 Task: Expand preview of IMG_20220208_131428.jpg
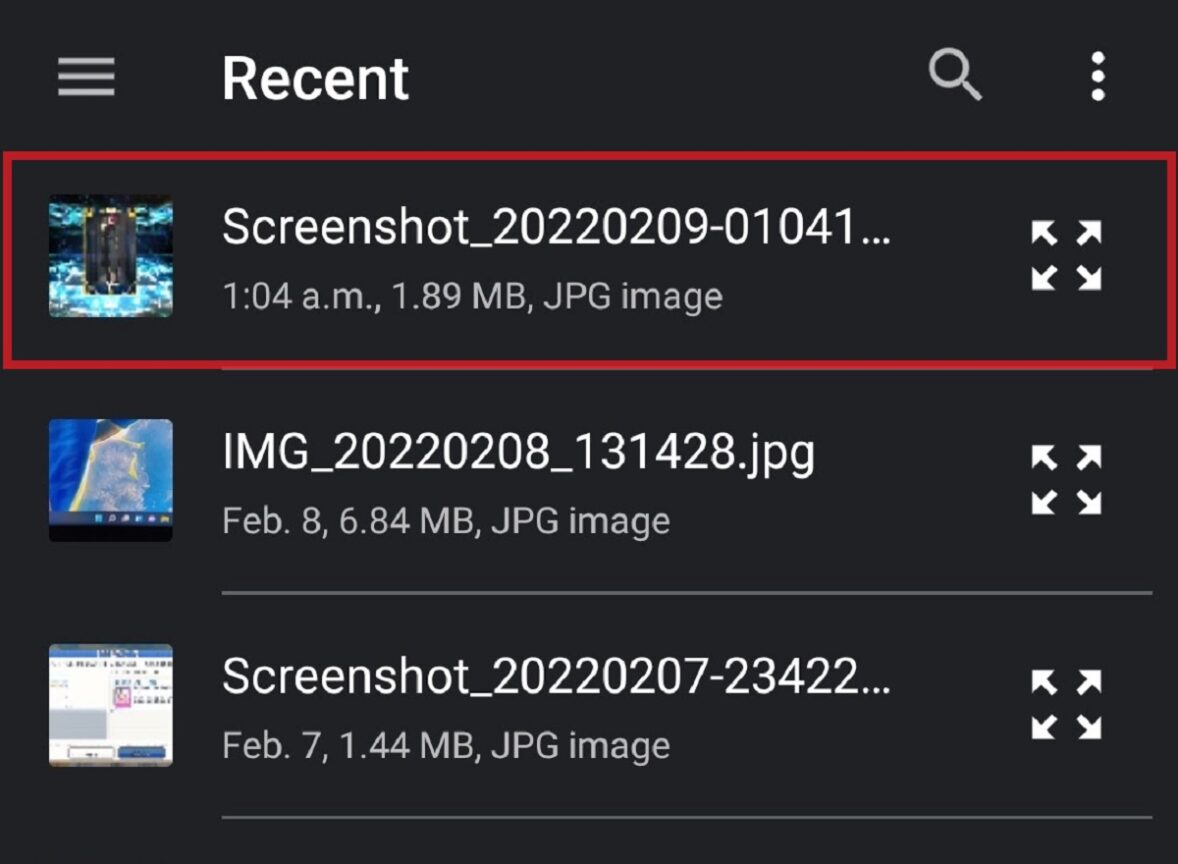1066,481
